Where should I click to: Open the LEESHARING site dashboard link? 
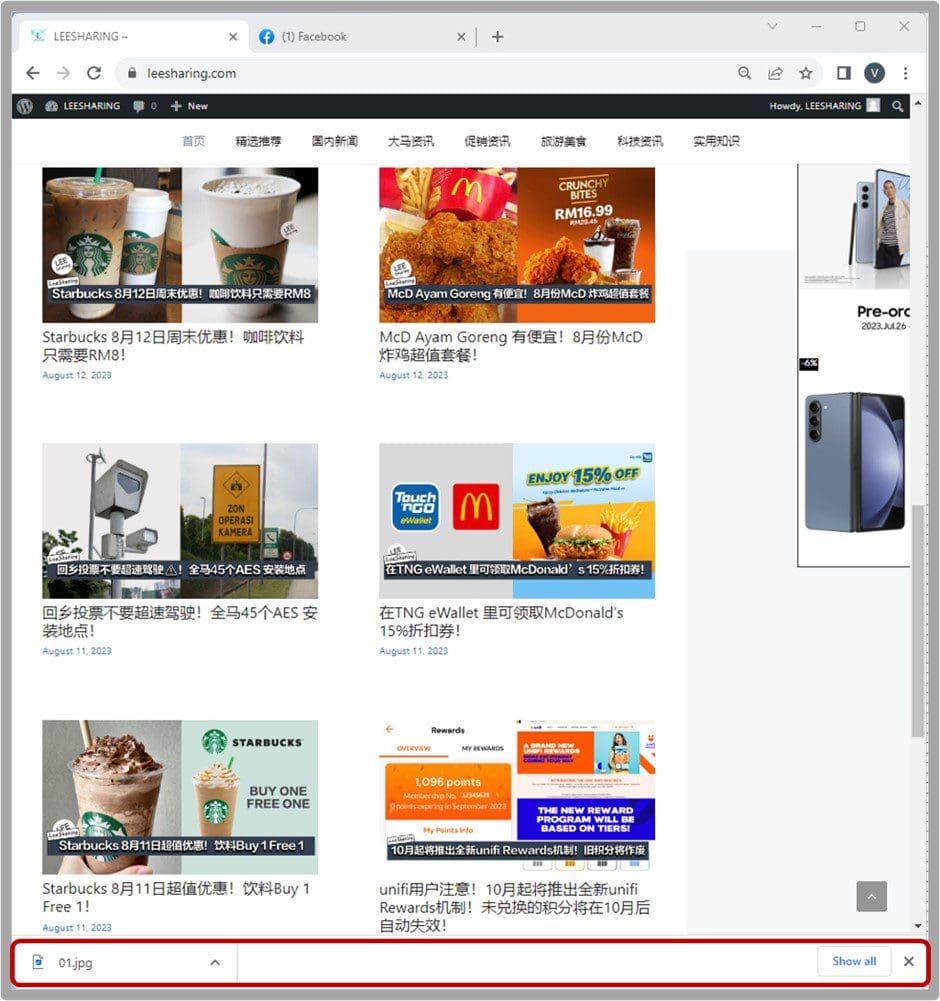[82, 106]
